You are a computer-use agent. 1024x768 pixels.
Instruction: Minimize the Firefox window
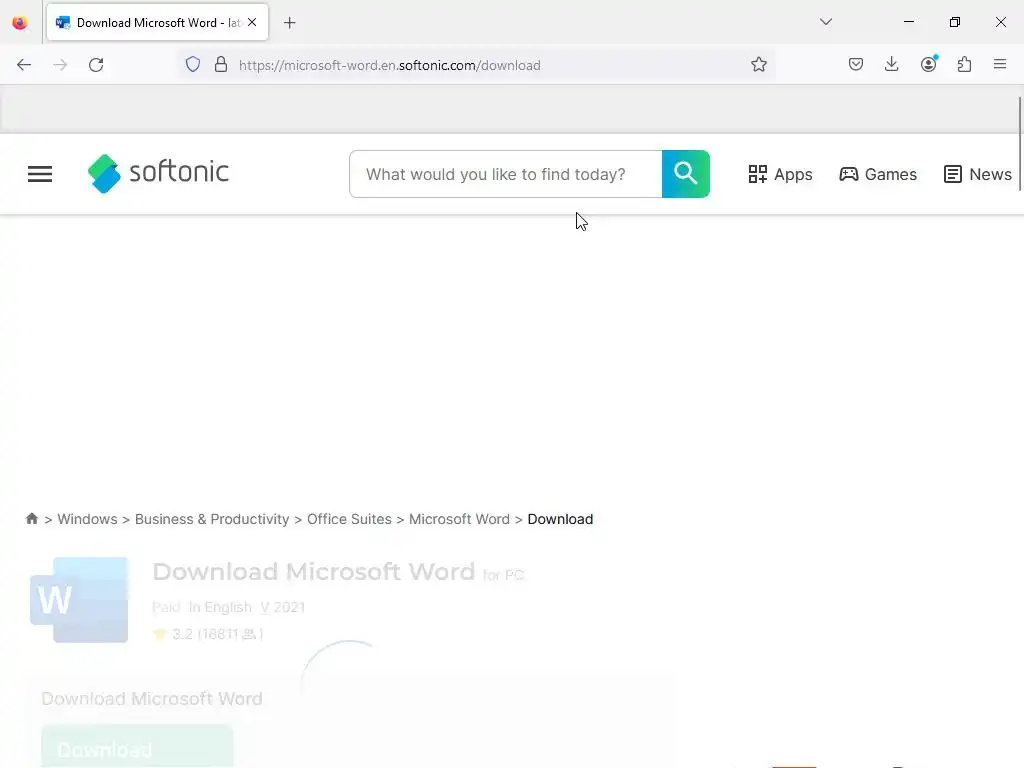point(908,22)
